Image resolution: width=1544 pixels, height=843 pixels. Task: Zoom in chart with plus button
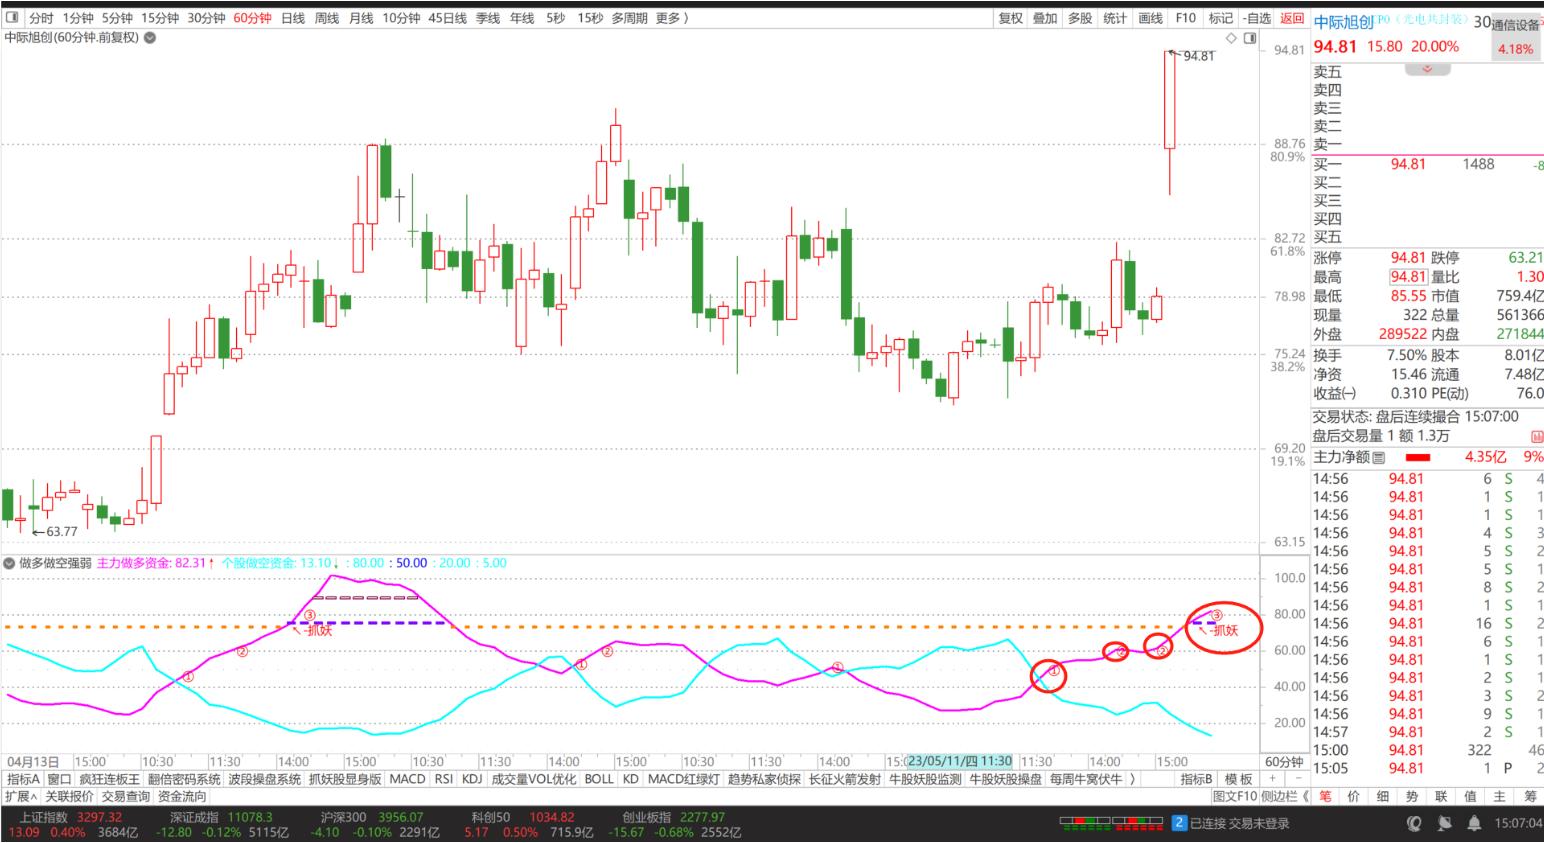tap(1272, 779)
